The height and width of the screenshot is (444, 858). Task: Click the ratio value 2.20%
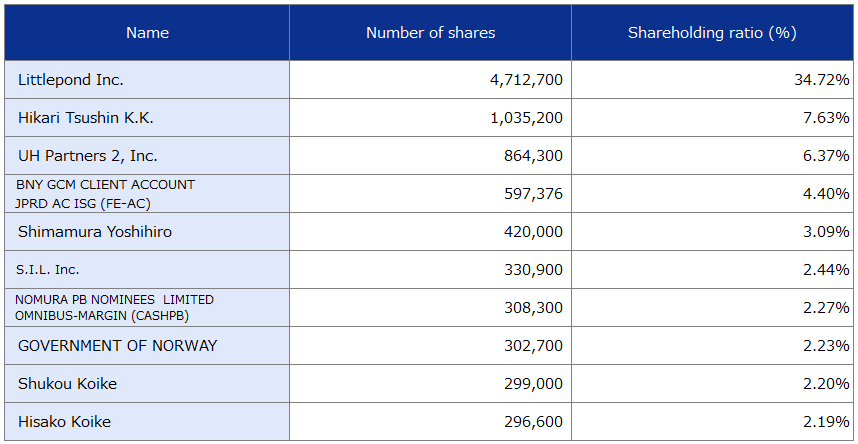(826, 384)
